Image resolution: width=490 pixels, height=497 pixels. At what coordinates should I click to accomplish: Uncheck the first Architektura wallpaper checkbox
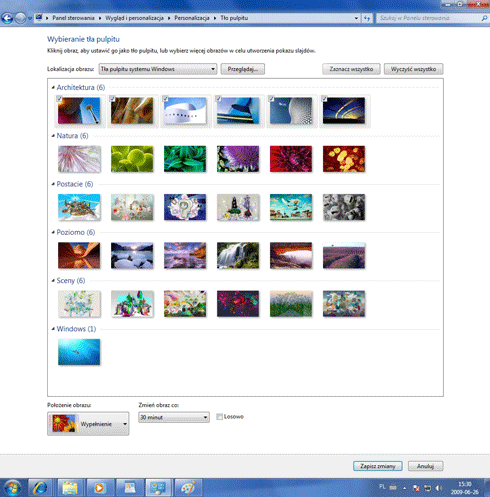pos(59,98)
